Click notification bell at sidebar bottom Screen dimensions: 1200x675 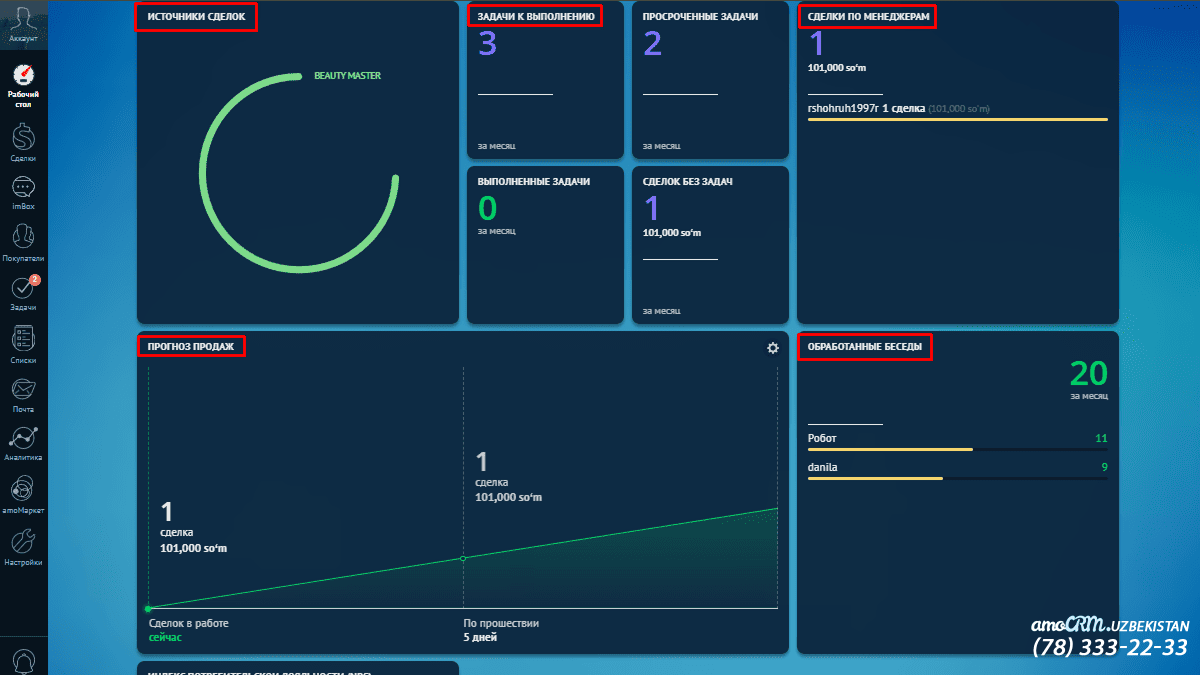coord(23,662)
